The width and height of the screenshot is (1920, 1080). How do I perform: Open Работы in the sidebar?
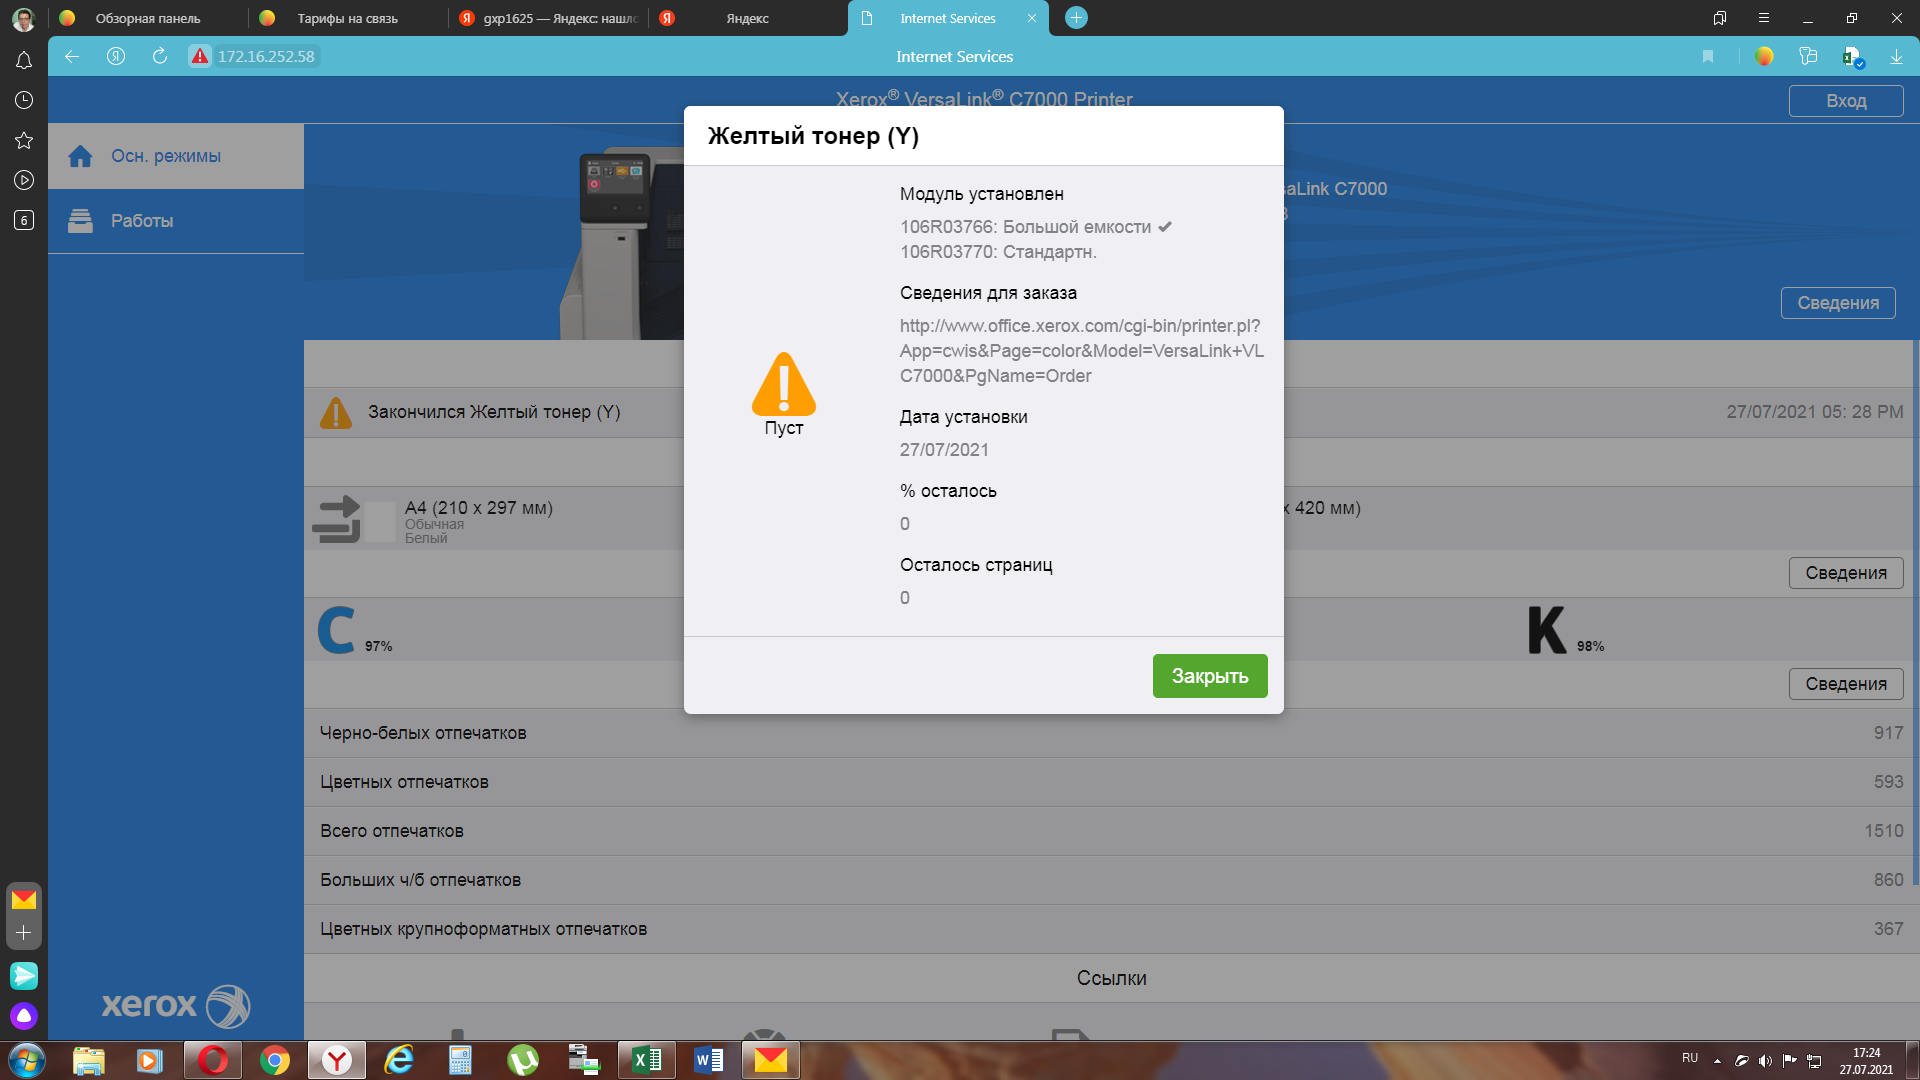(x=176, y=221)
